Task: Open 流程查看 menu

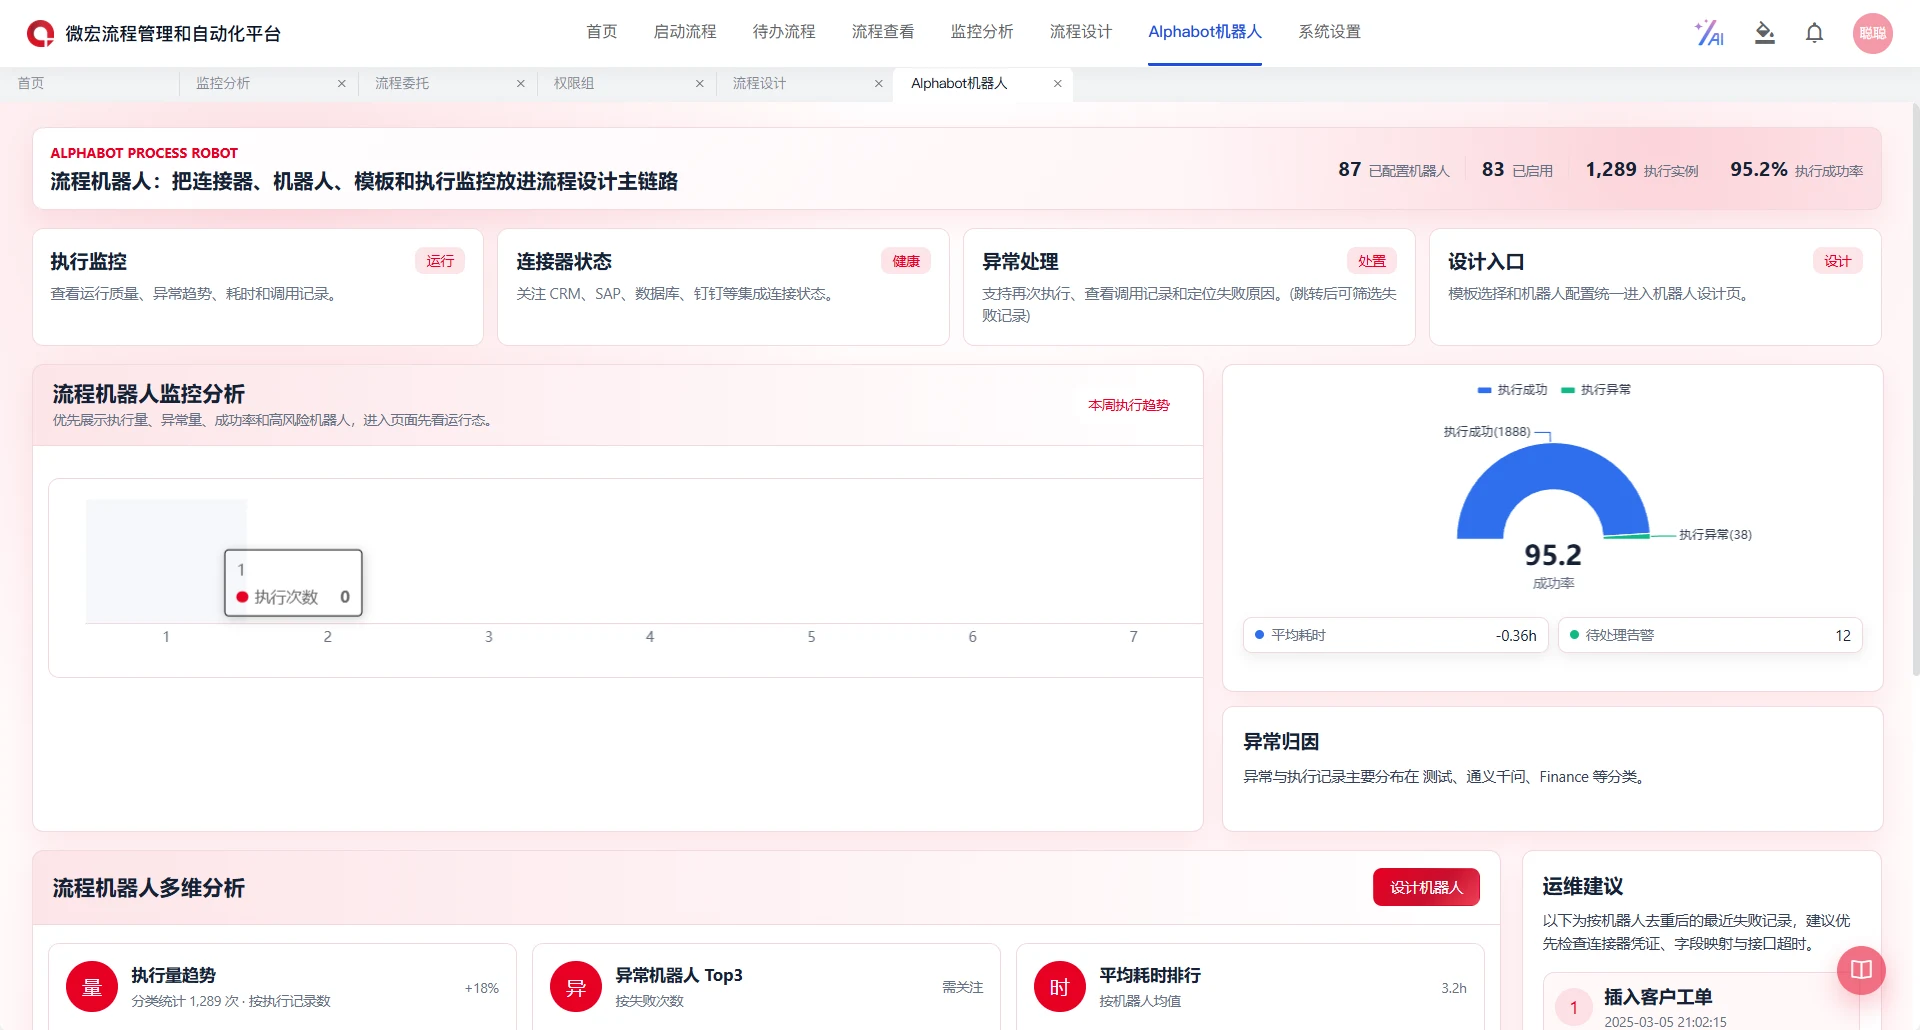Action: [883, 32]
